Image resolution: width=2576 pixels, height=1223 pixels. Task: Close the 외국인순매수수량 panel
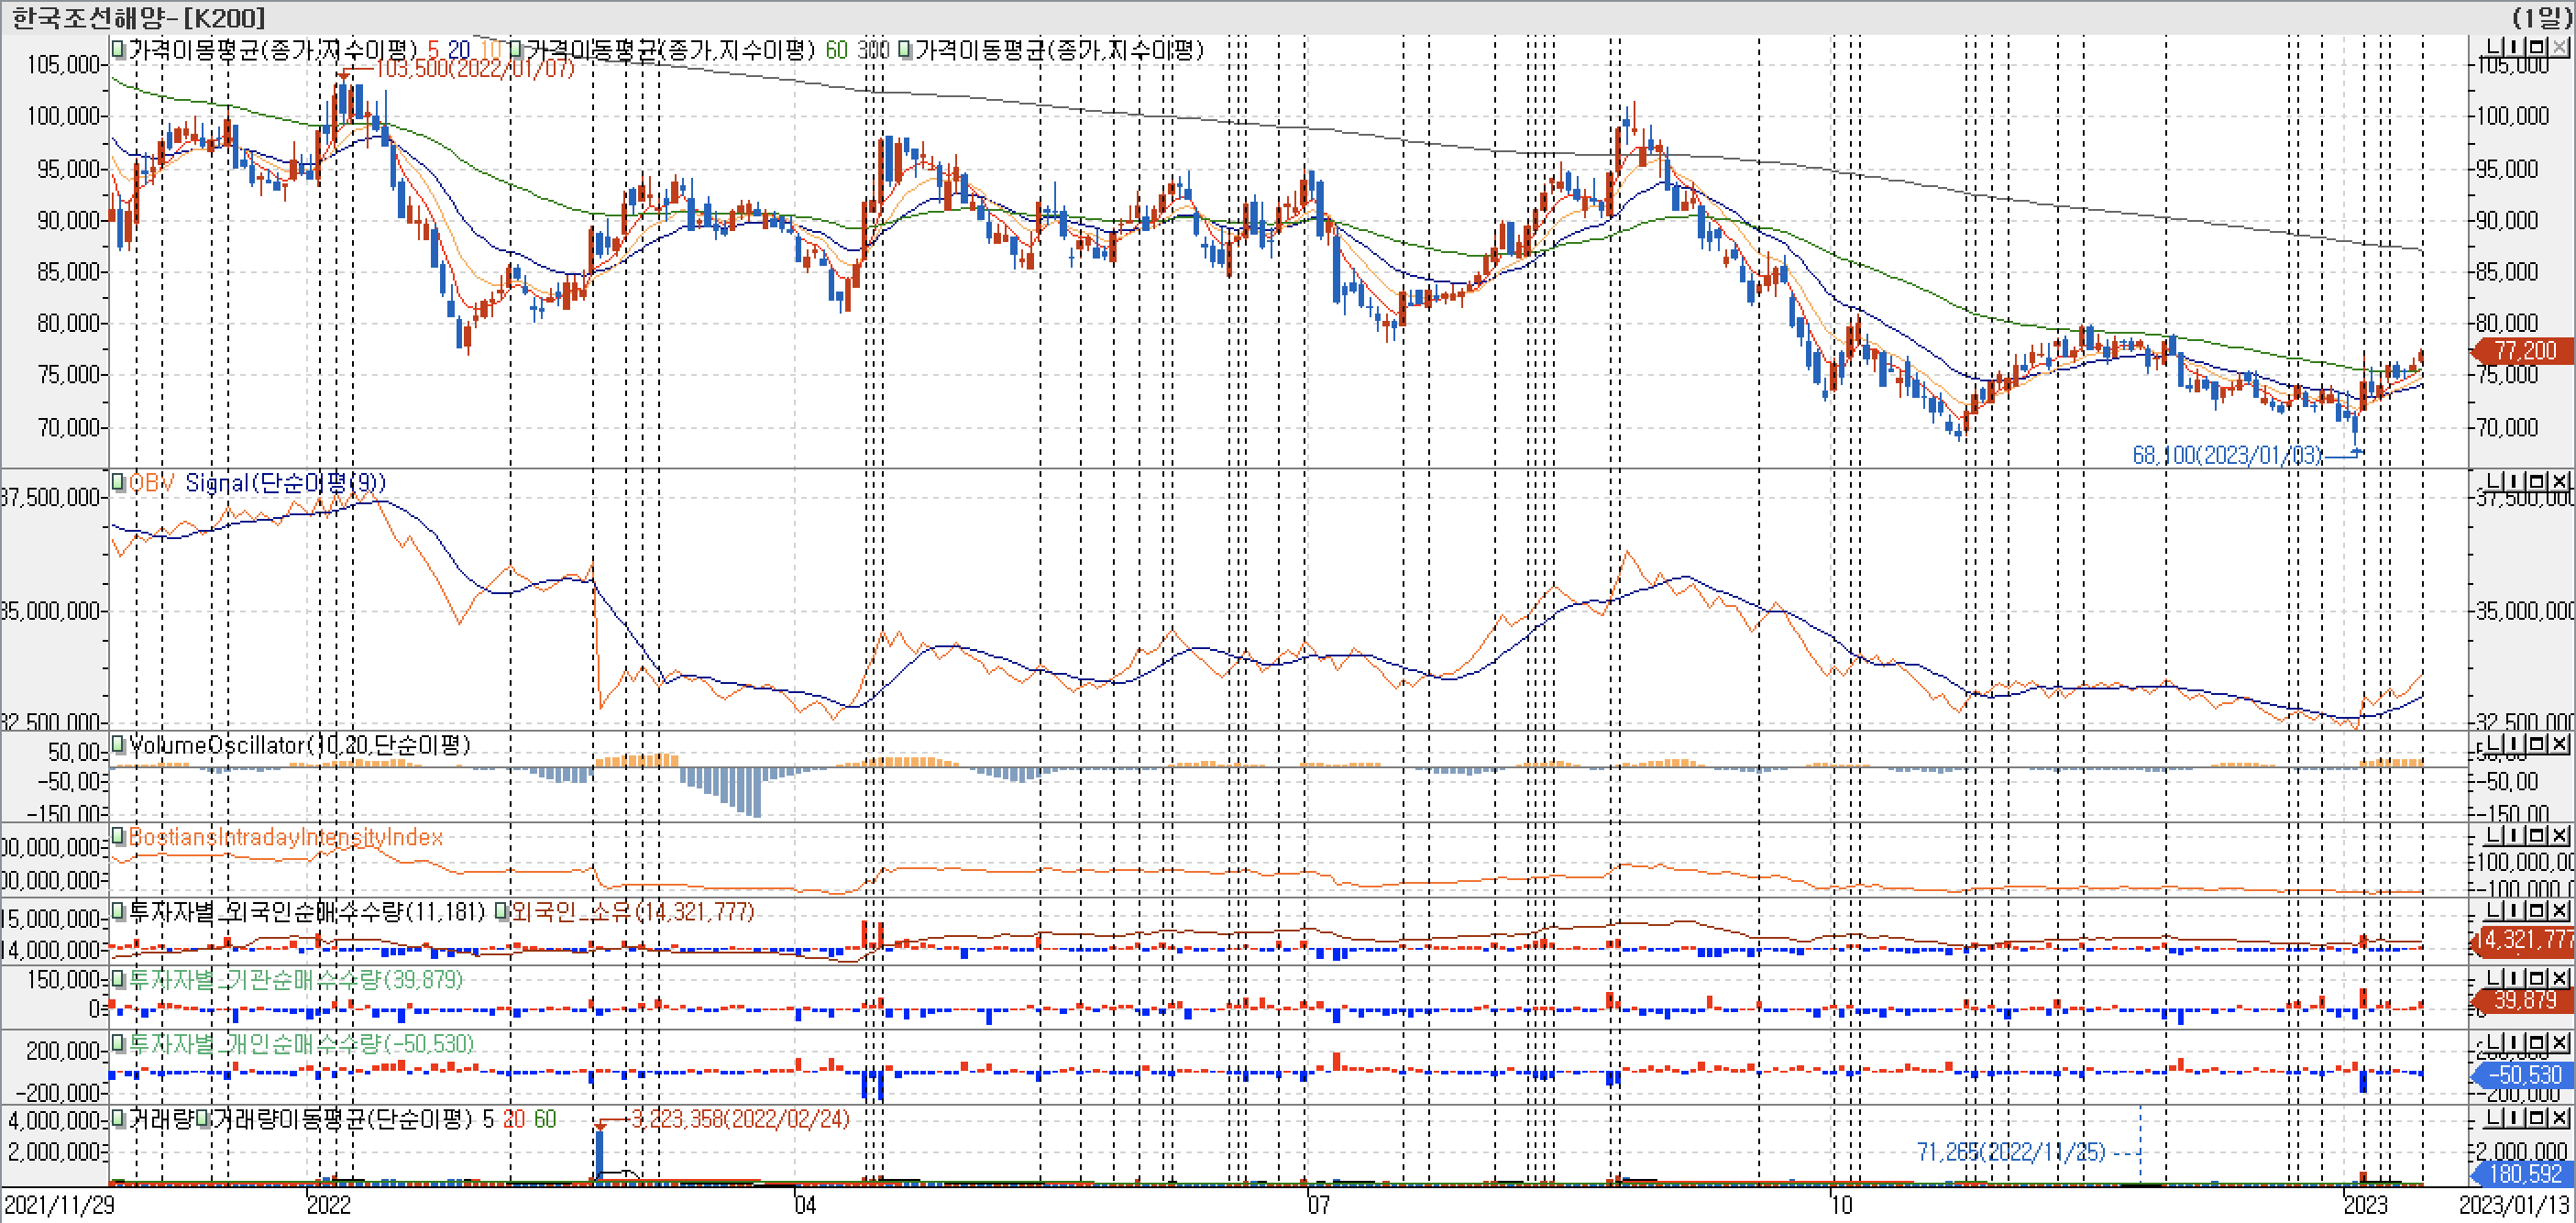point(2559,910)
